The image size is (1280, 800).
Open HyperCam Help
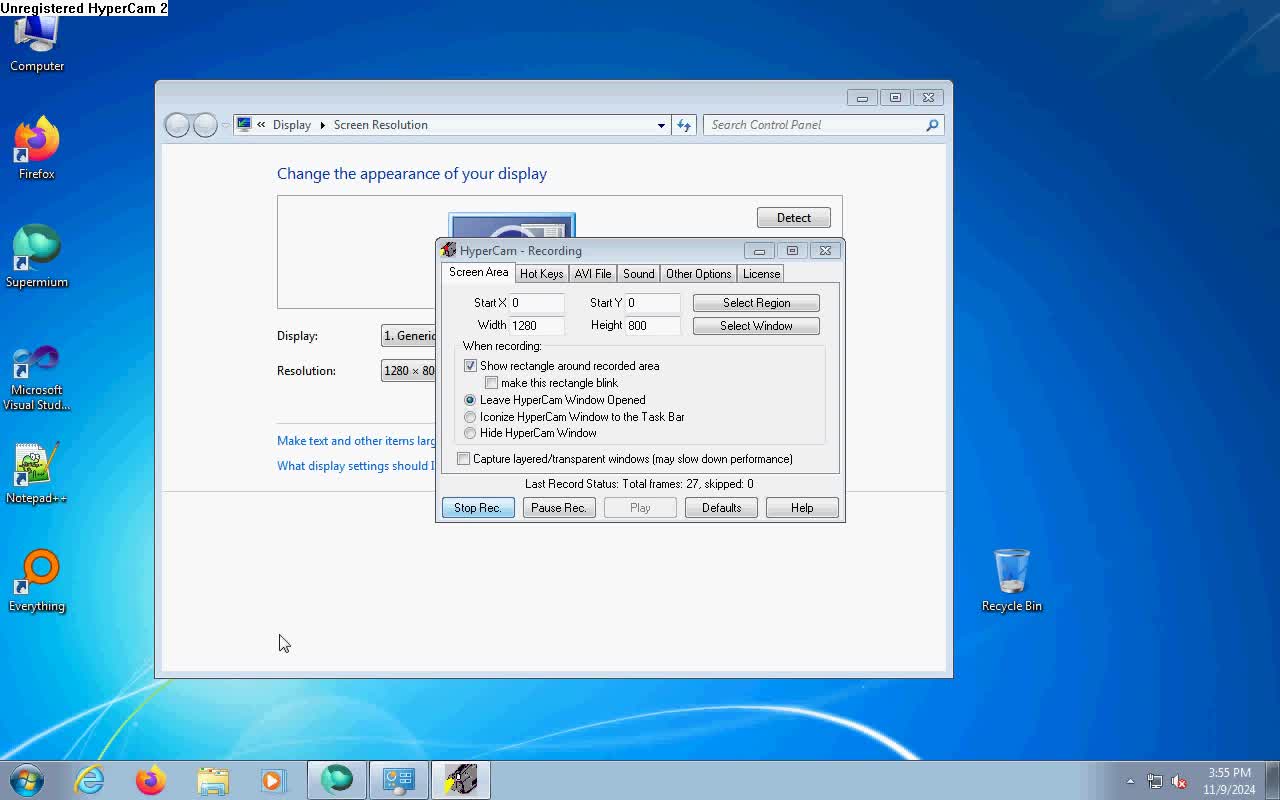pyautogui.click(x=802, y=508)
